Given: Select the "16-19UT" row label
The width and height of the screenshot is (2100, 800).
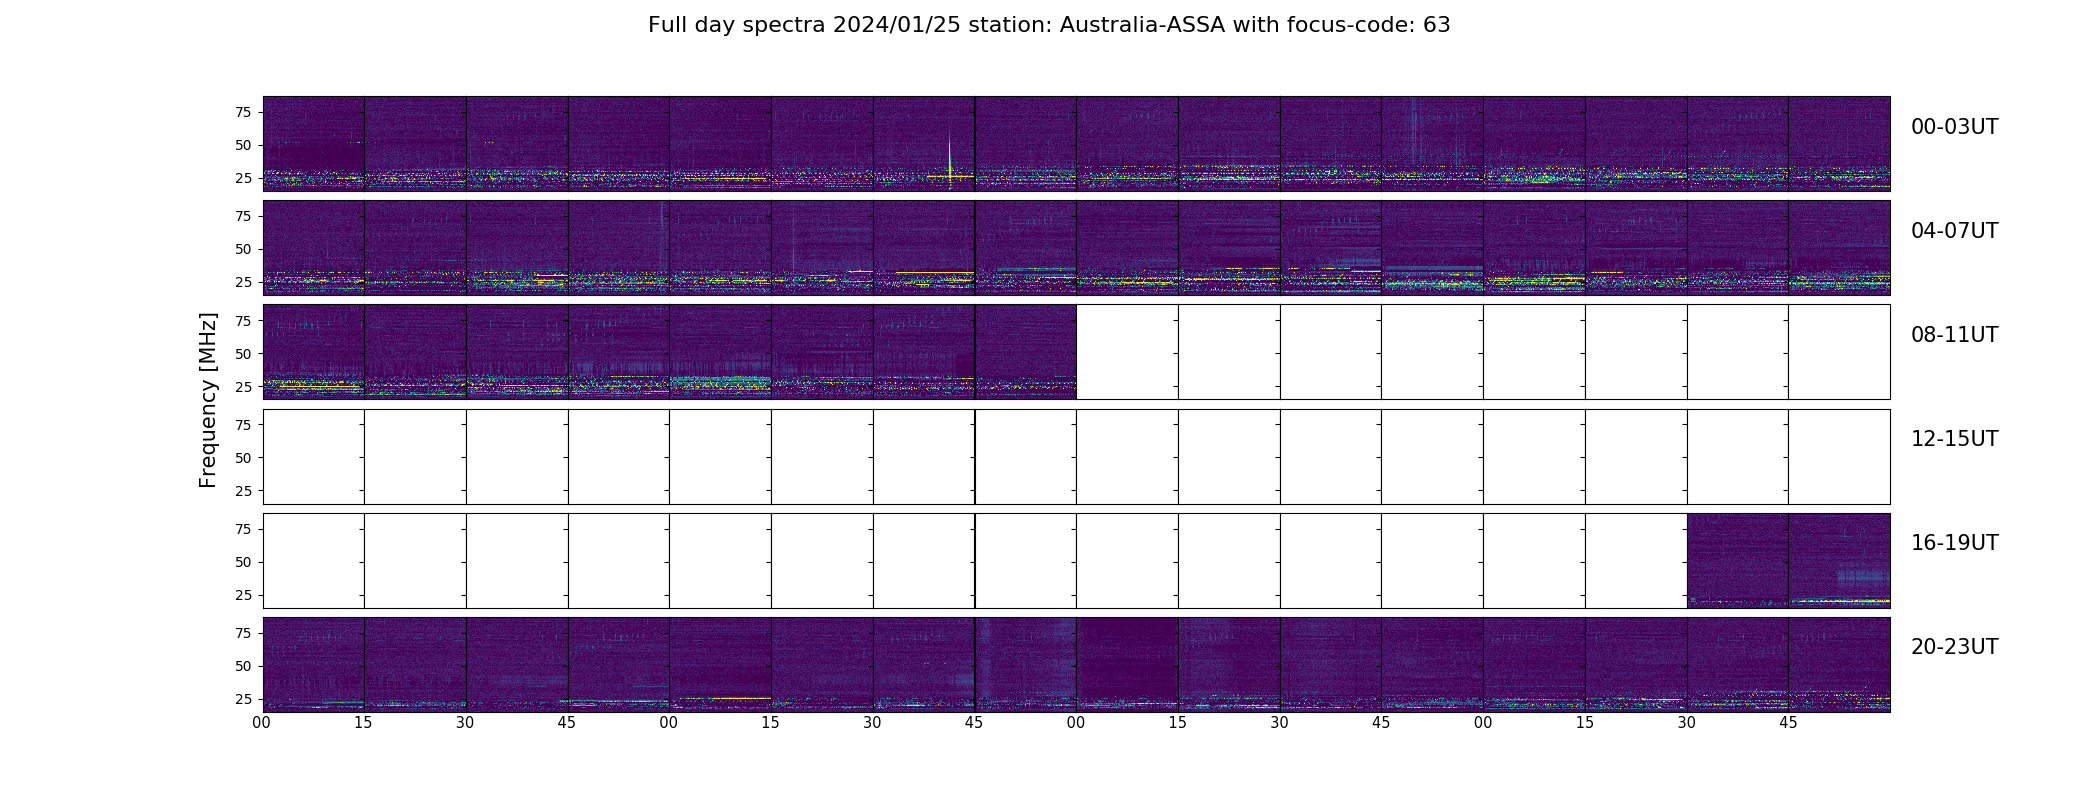Looking at the screenshot, I should pyautogui.click(x=1954, y=543).
